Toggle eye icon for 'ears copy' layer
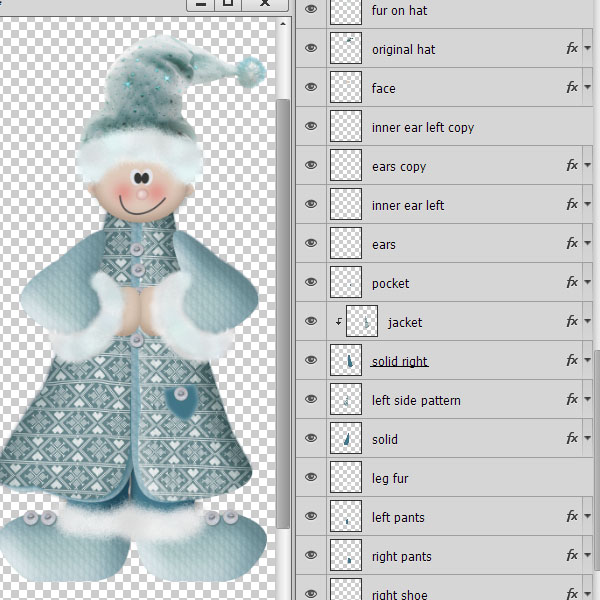Screen dimensions: 600x600 [x=311, y=165]
